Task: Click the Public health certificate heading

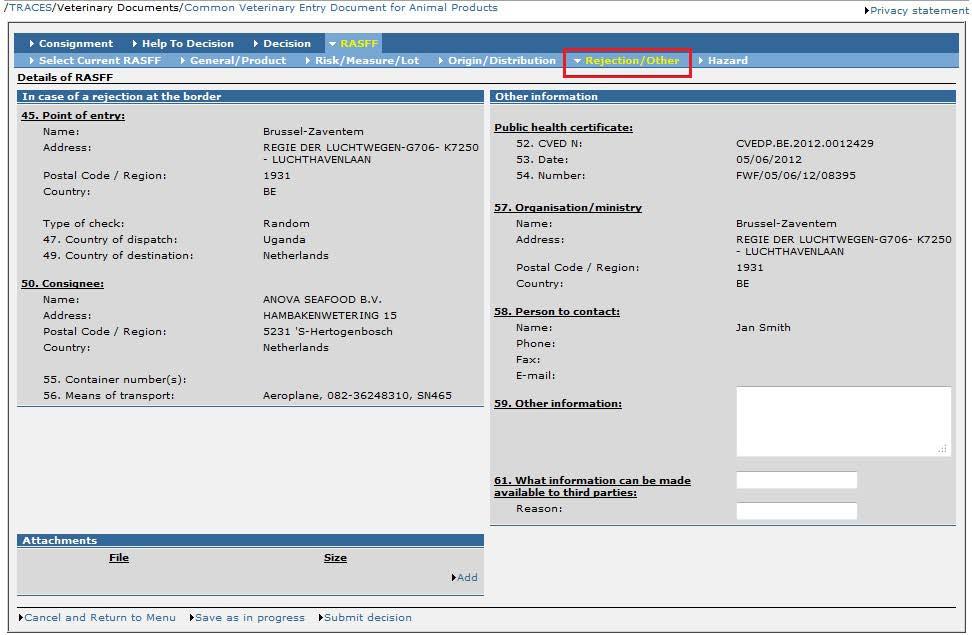Action: click(x=563, y=127)
